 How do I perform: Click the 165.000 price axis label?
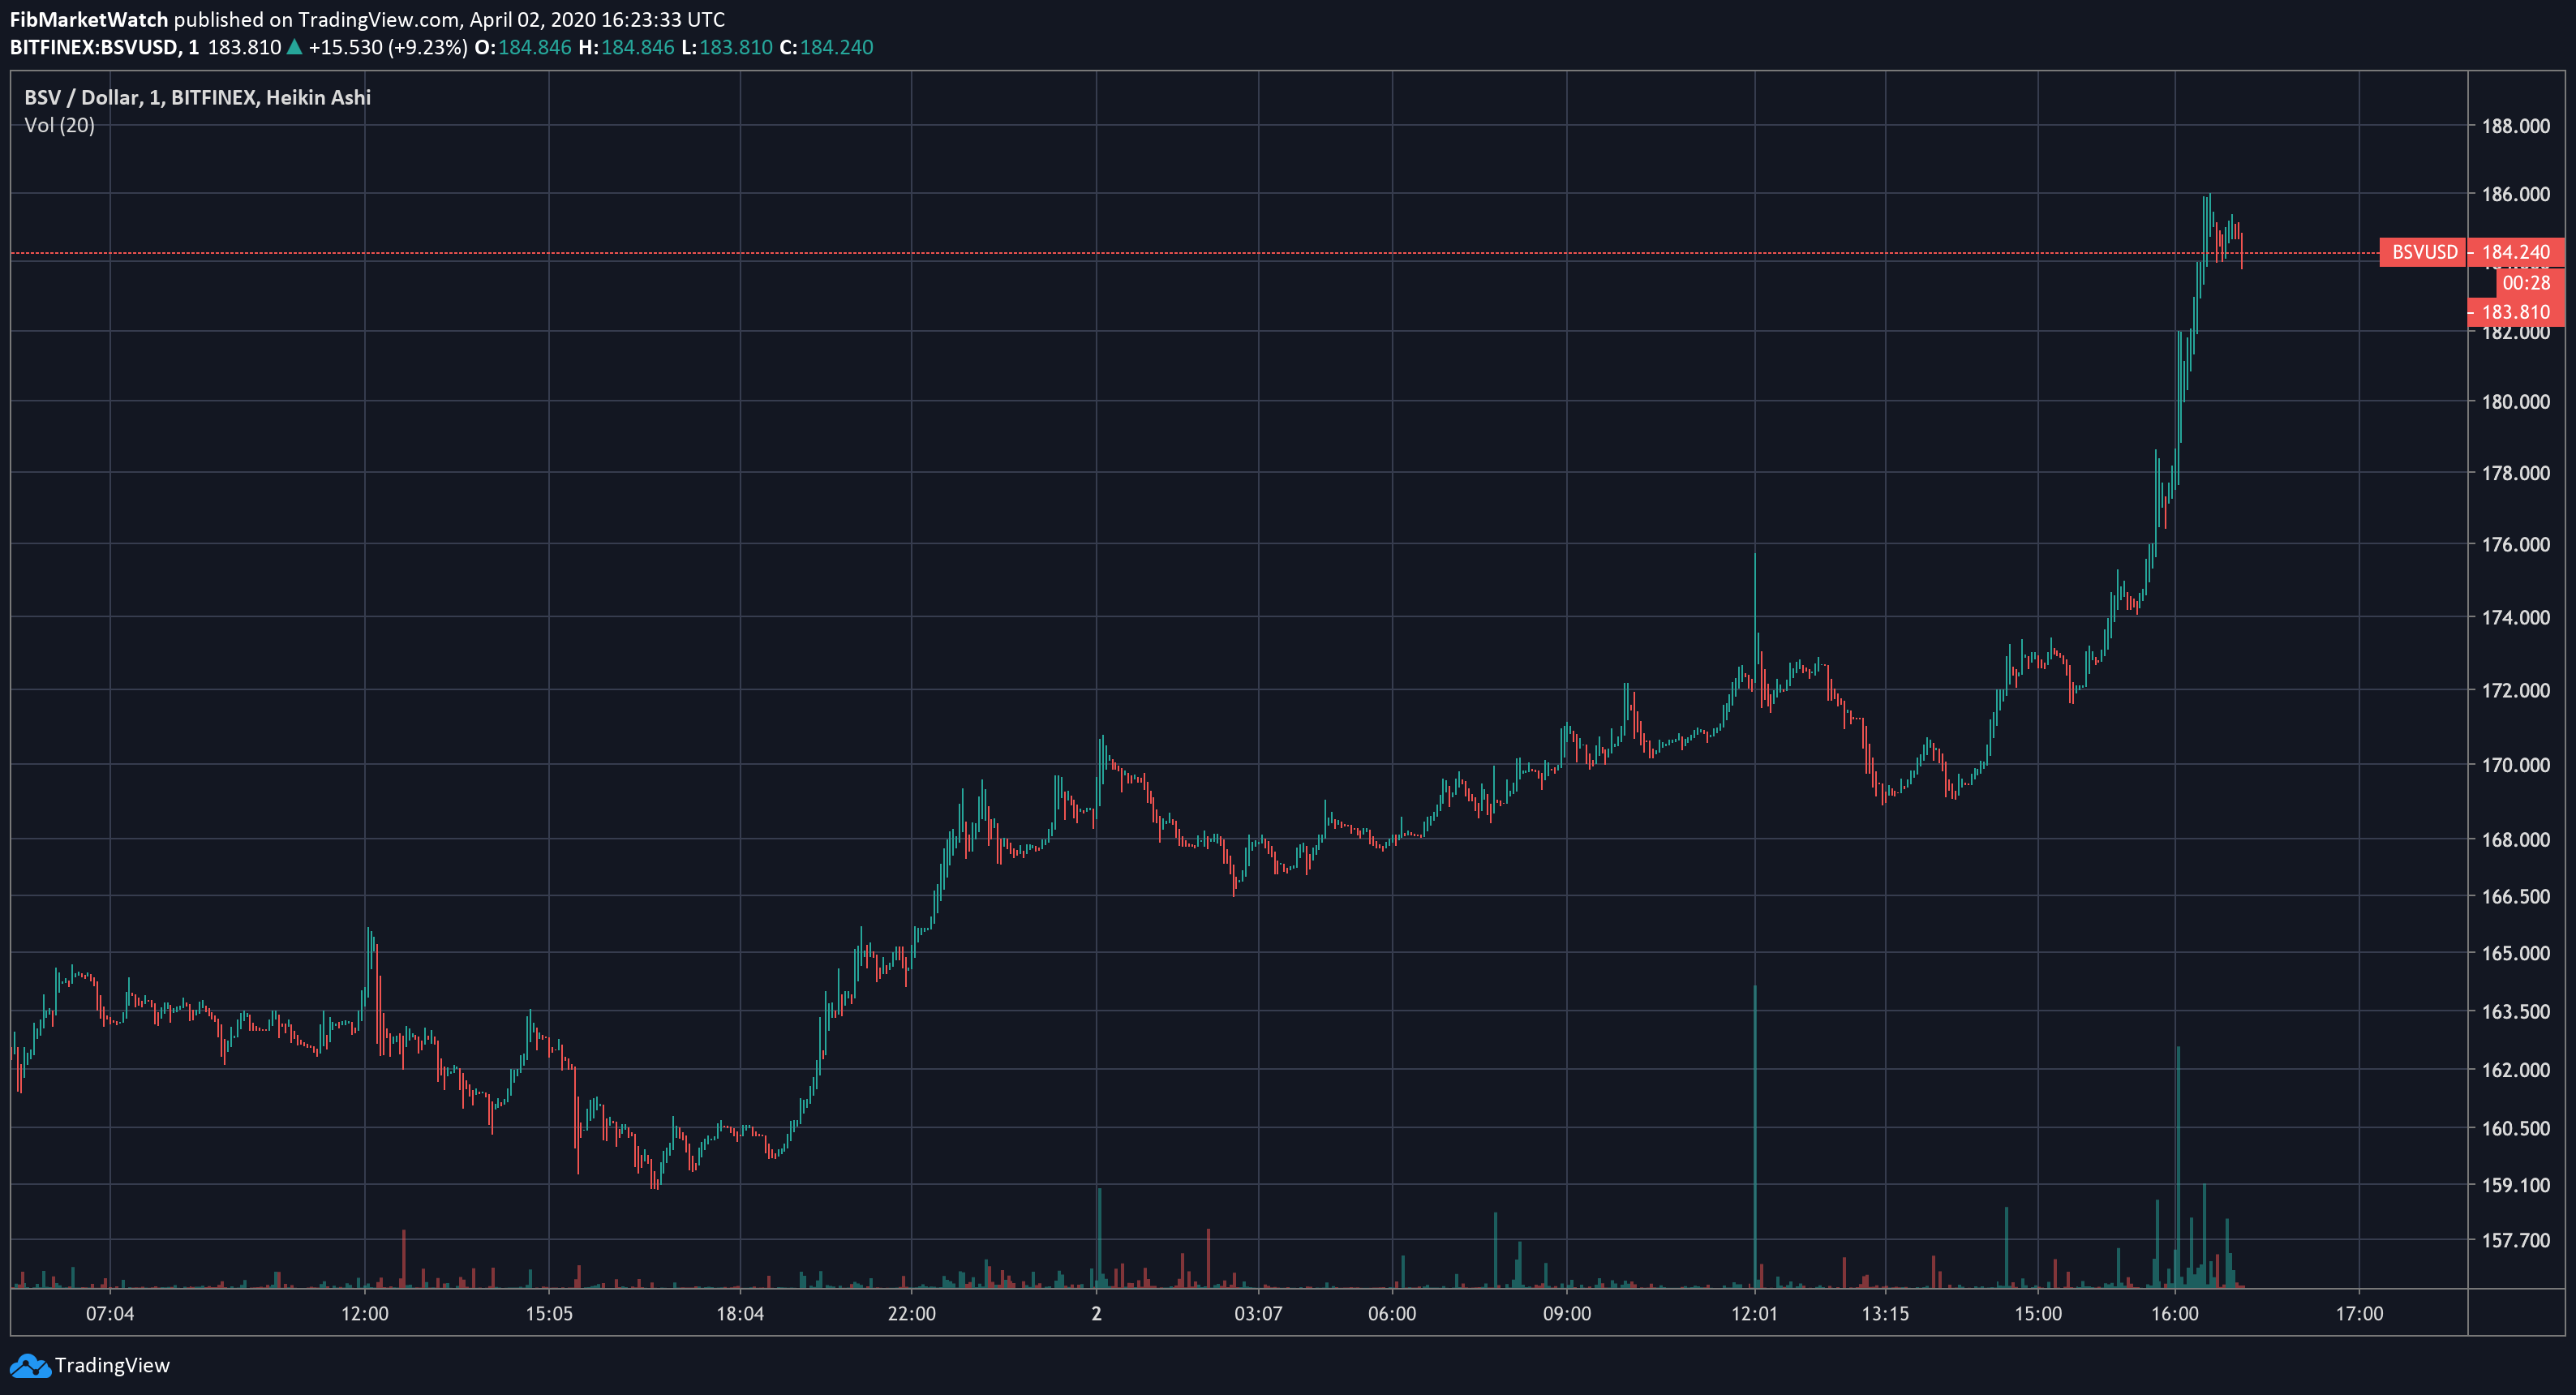pos(2516,954)
